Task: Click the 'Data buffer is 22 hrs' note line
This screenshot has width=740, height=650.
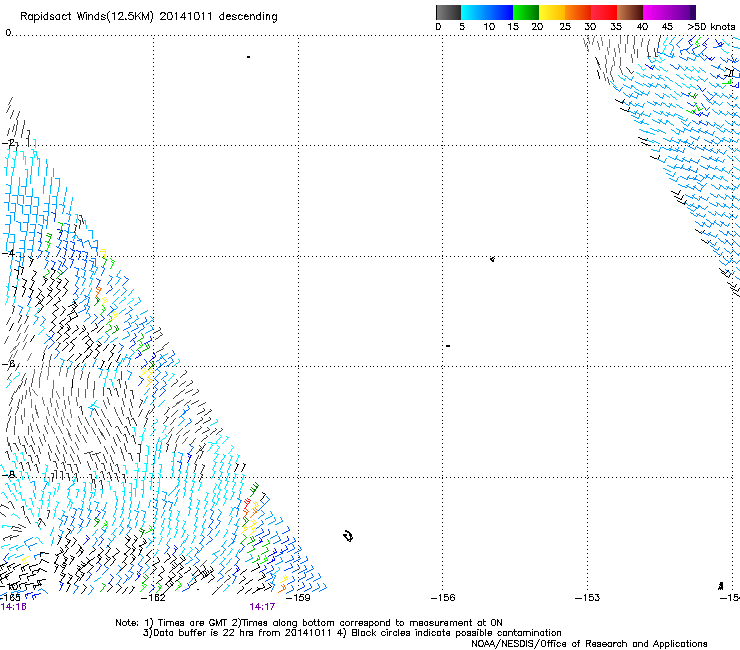Action: coord(352,633)
